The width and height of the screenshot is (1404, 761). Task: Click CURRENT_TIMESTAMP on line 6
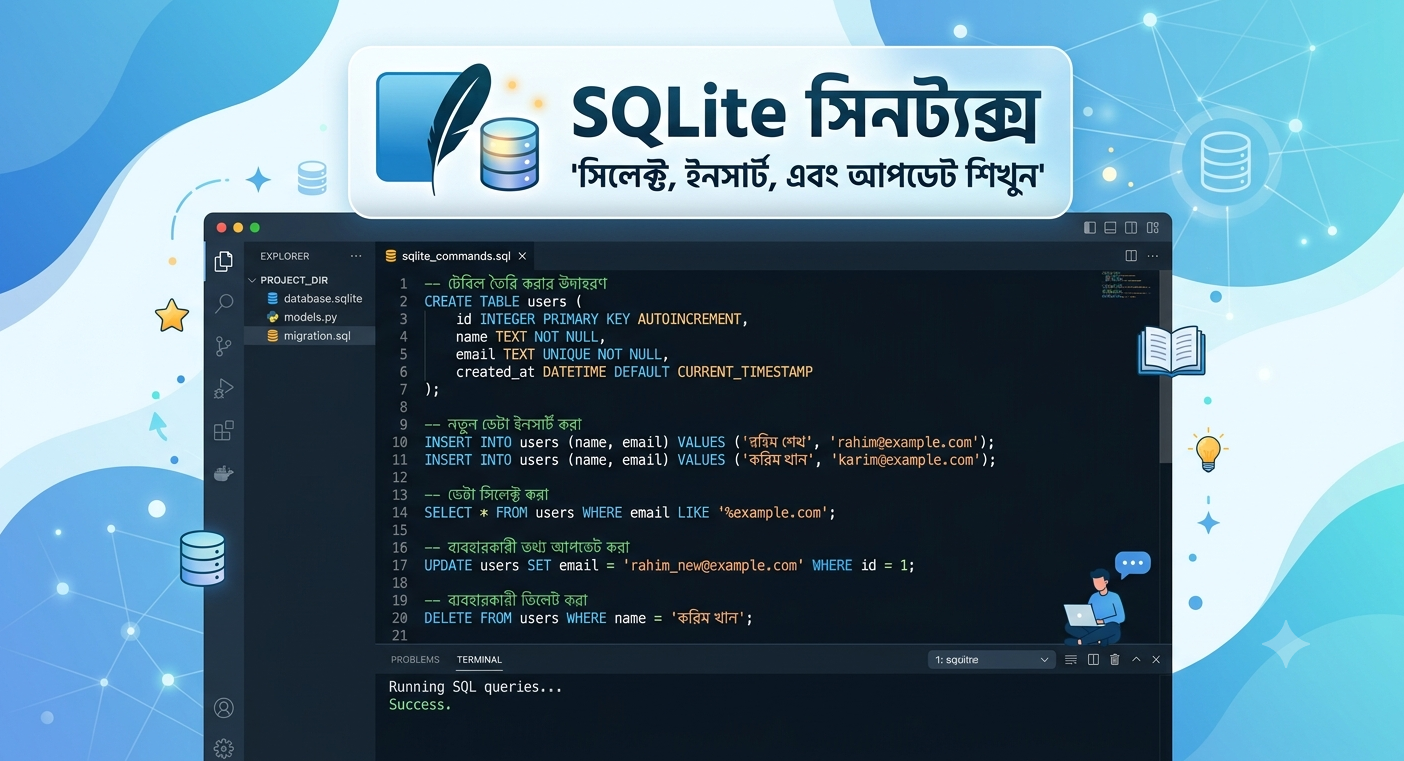[745, 372]
